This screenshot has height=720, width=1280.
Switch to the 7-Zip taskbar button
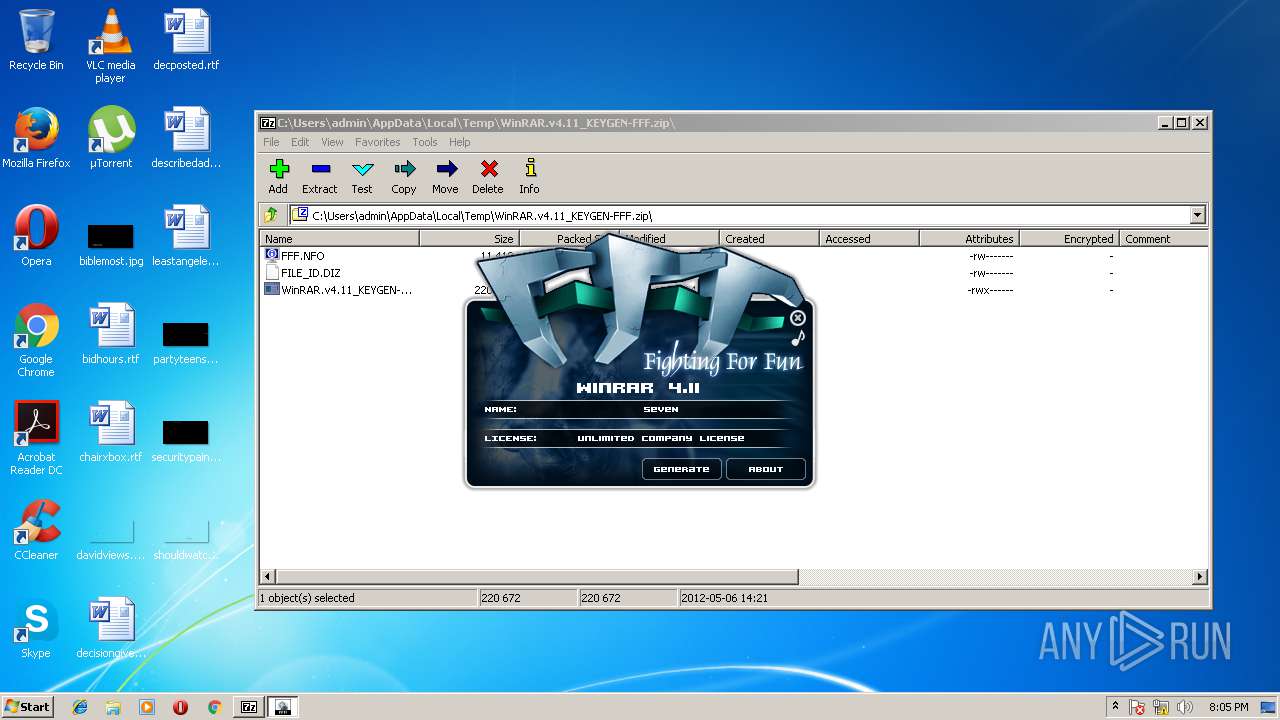[x=249, y=707]
